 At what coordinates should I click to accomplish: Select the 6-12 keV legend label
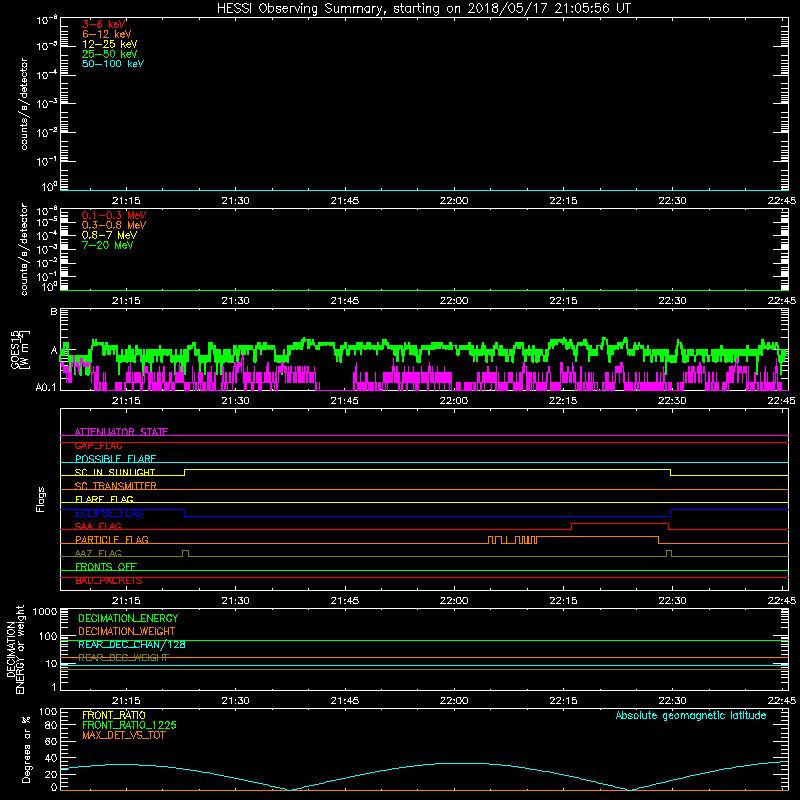[x=107, y=34]
